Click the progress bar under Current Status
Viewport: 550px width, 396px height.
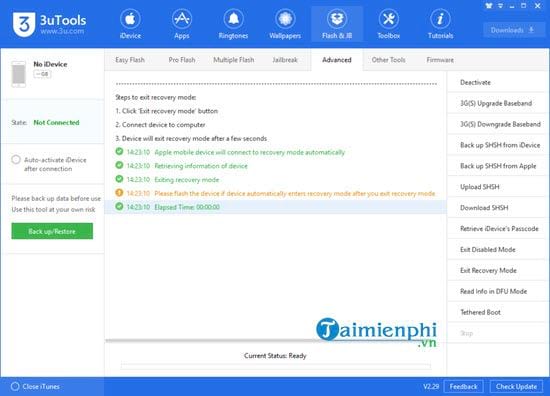click(276, 366)
